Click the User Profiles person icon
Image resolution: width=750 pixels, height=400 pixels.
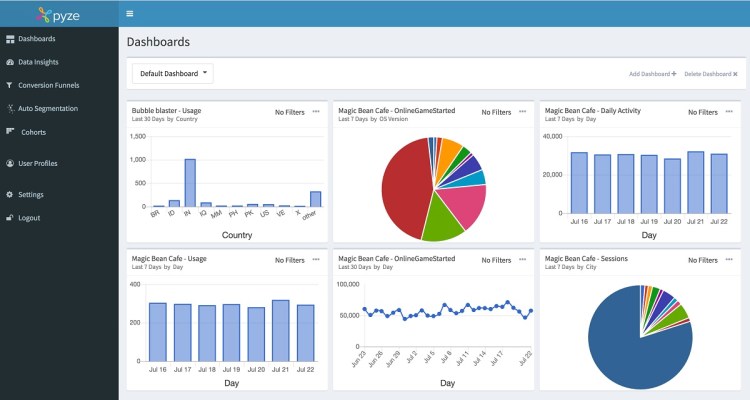[x=9, y=163]
